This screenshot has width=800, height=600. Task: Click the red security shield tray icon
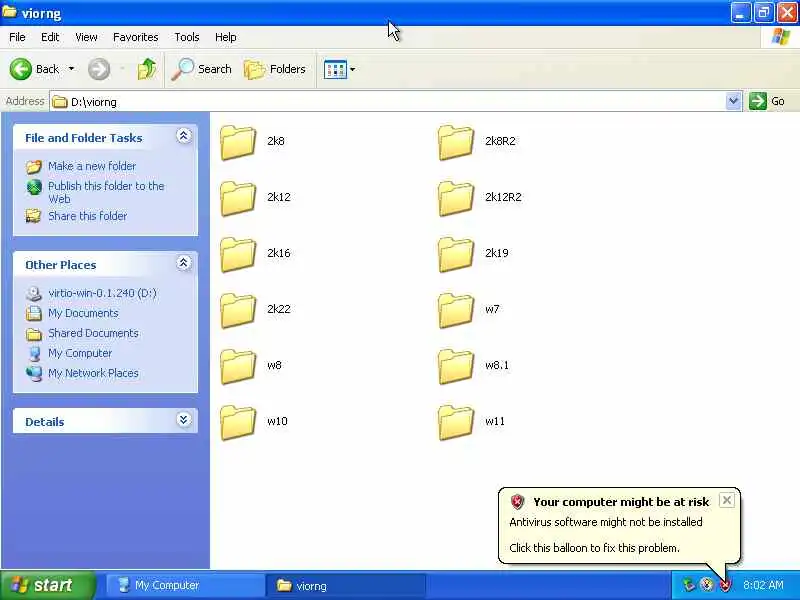click(725, 585)
